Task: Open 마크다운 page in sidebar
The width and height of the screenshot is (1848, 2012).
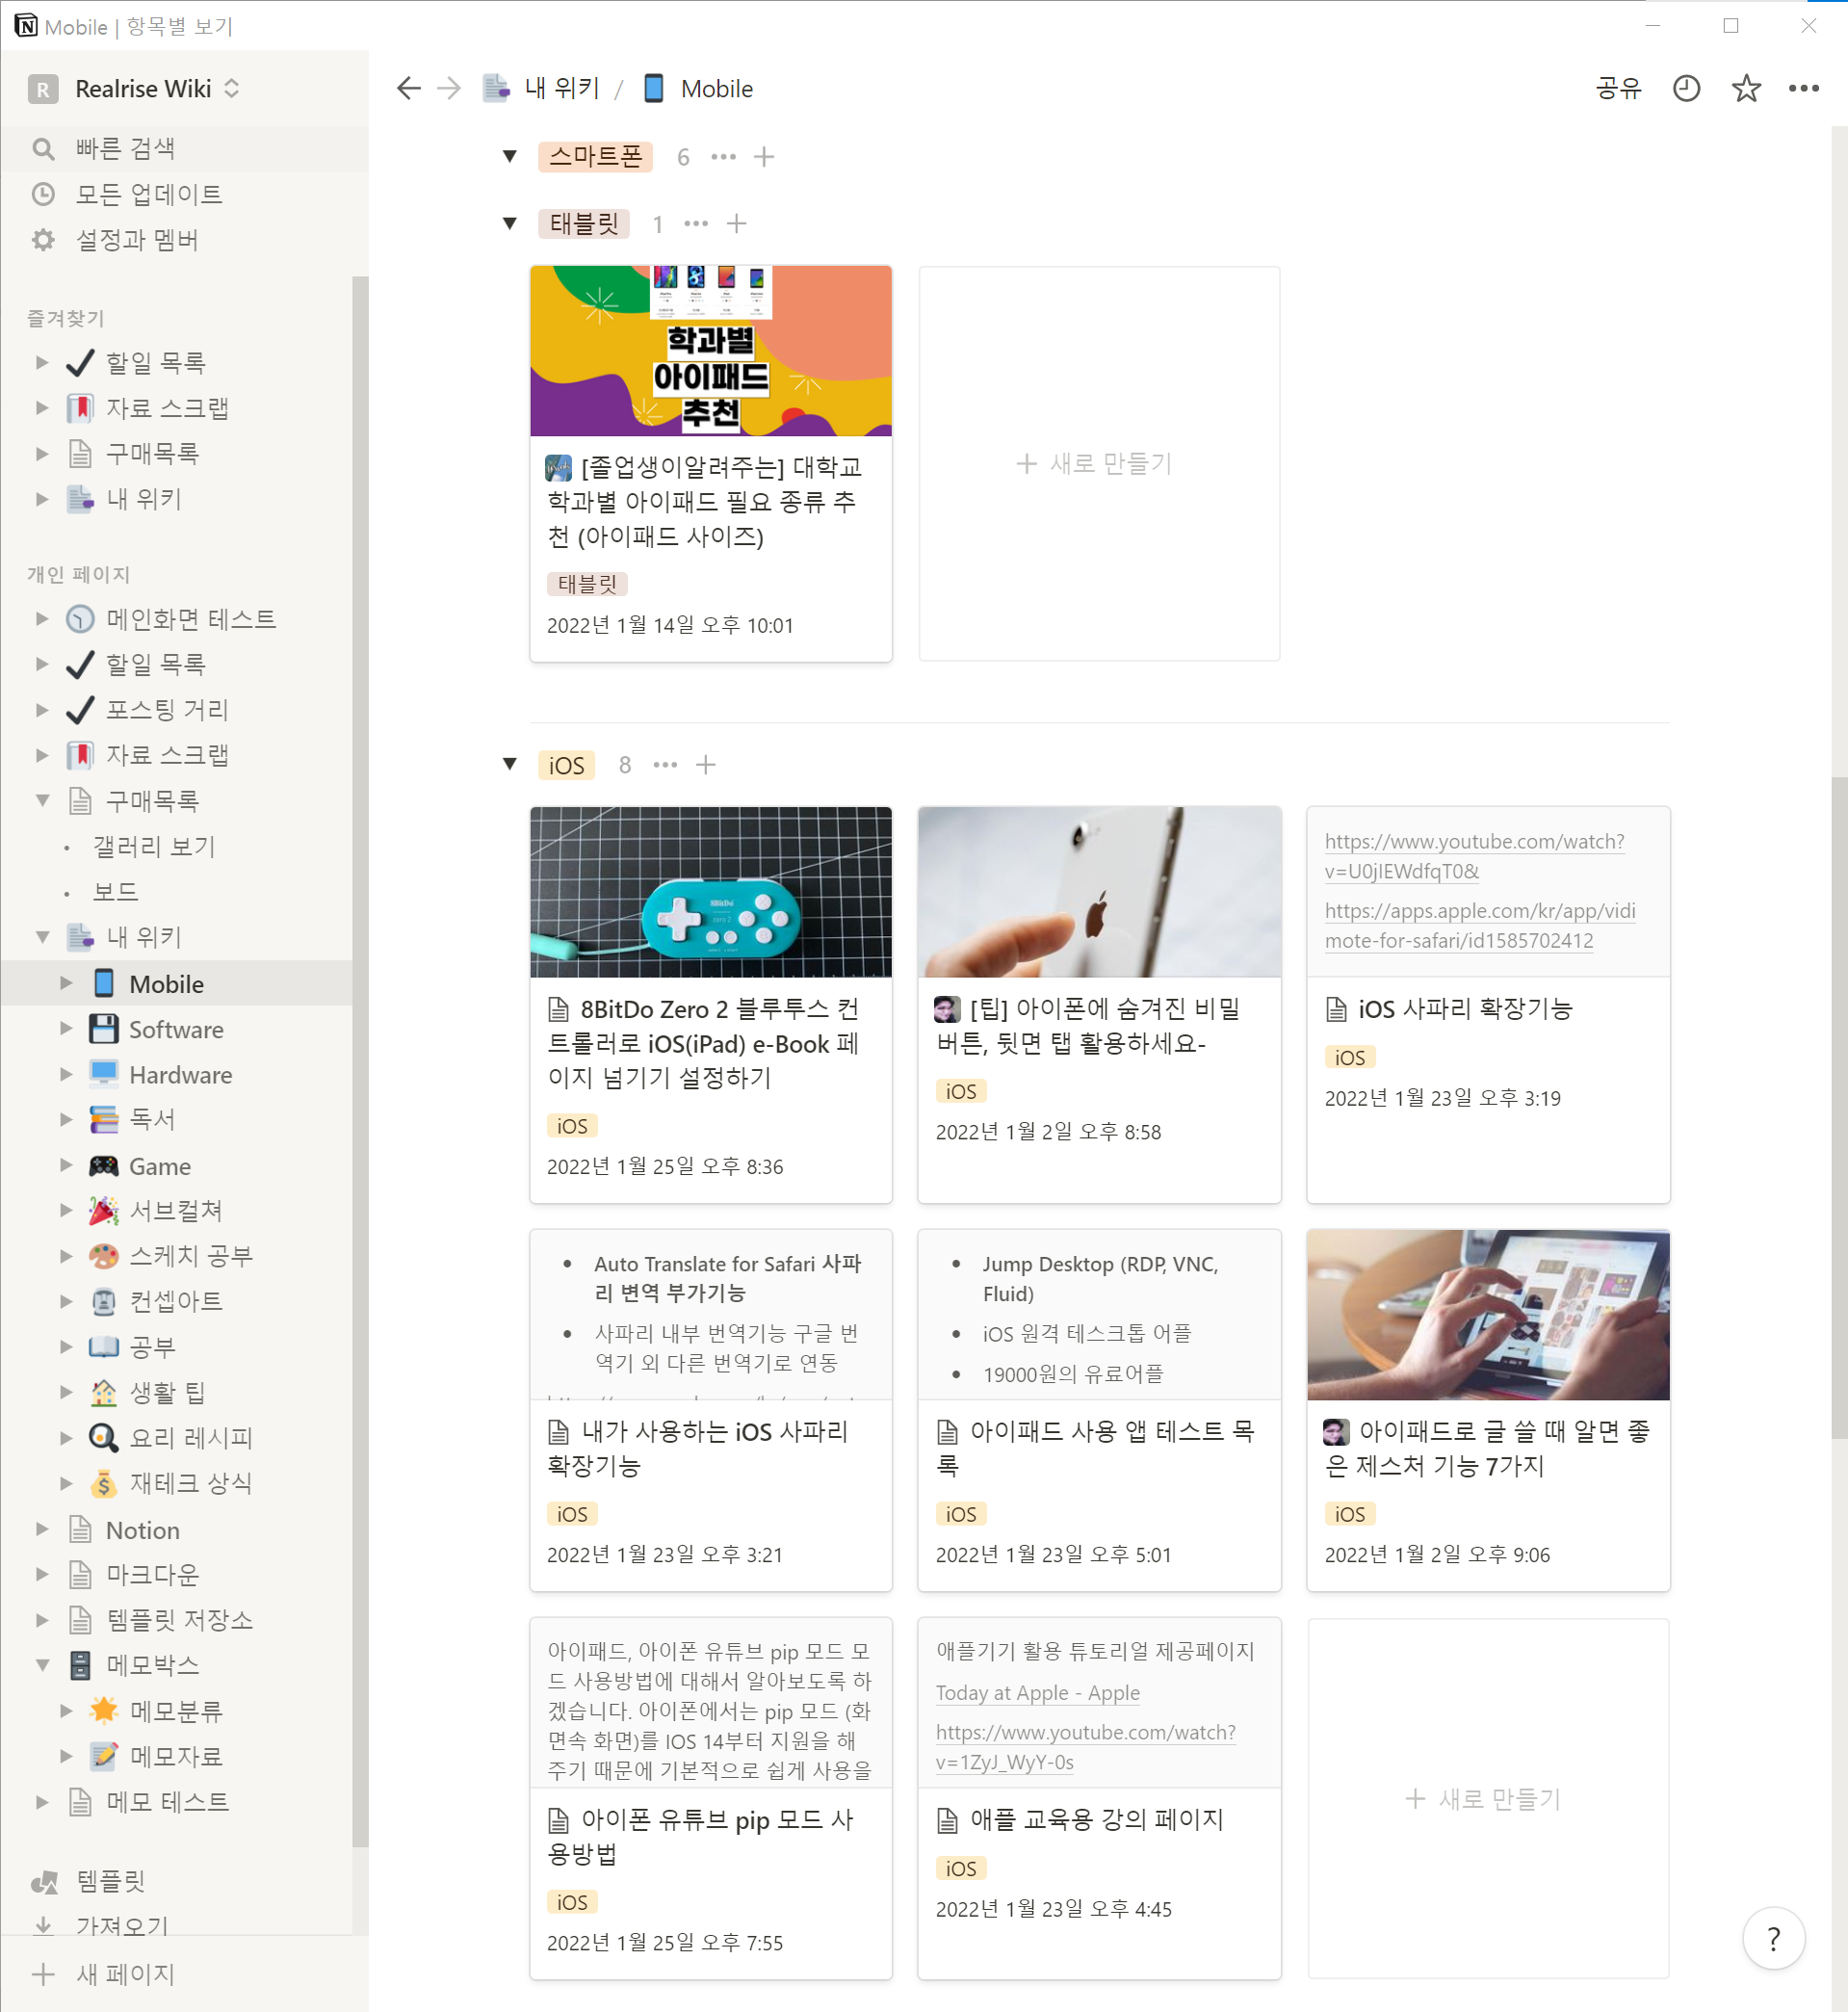Action: (x=176, y=1575)
